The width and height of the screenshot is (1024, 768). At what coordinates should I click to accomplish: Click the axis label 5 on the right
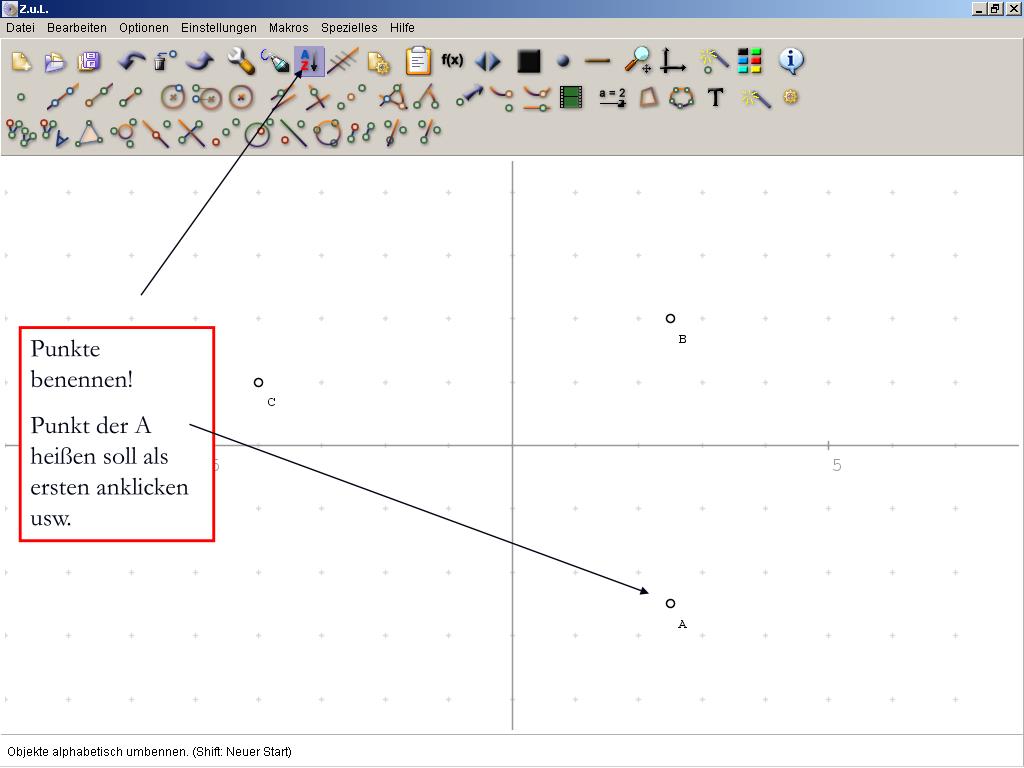(x=837, y=465)
